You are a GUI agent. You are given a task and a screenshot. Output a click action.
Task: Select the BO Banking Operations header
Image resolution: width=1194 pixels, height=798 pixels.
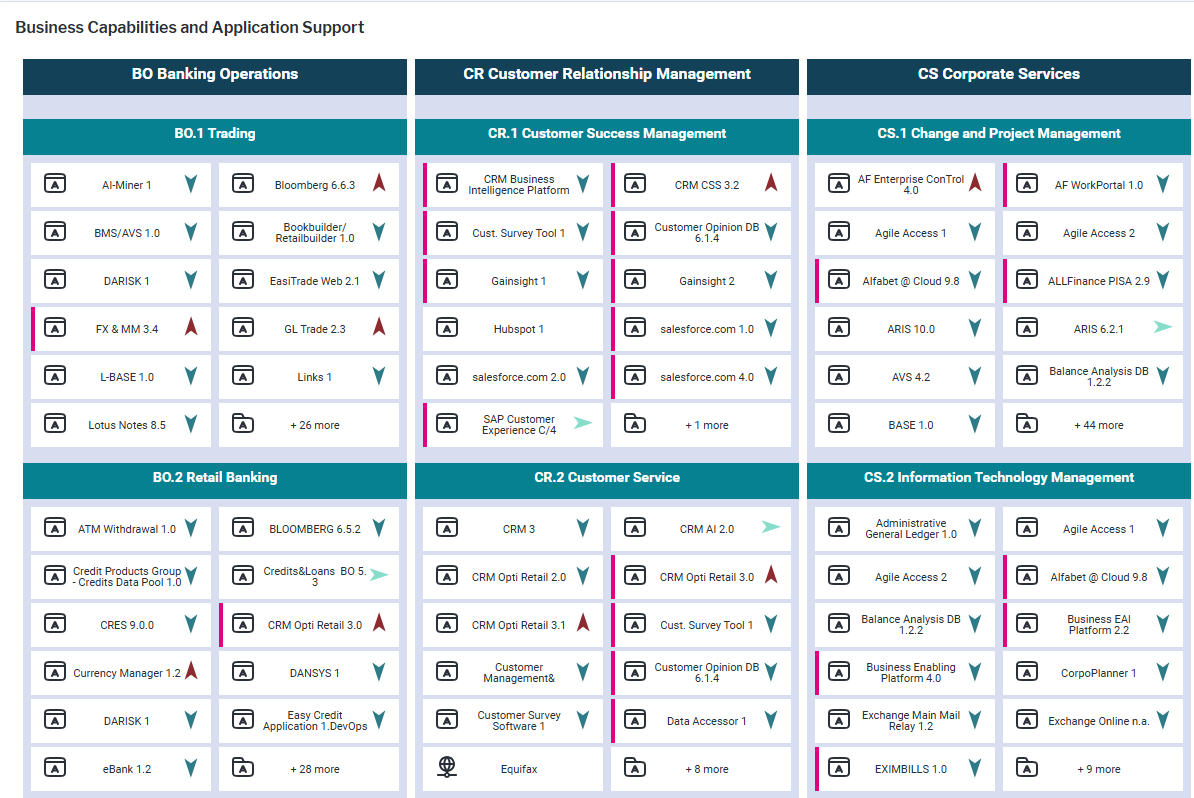215,74
